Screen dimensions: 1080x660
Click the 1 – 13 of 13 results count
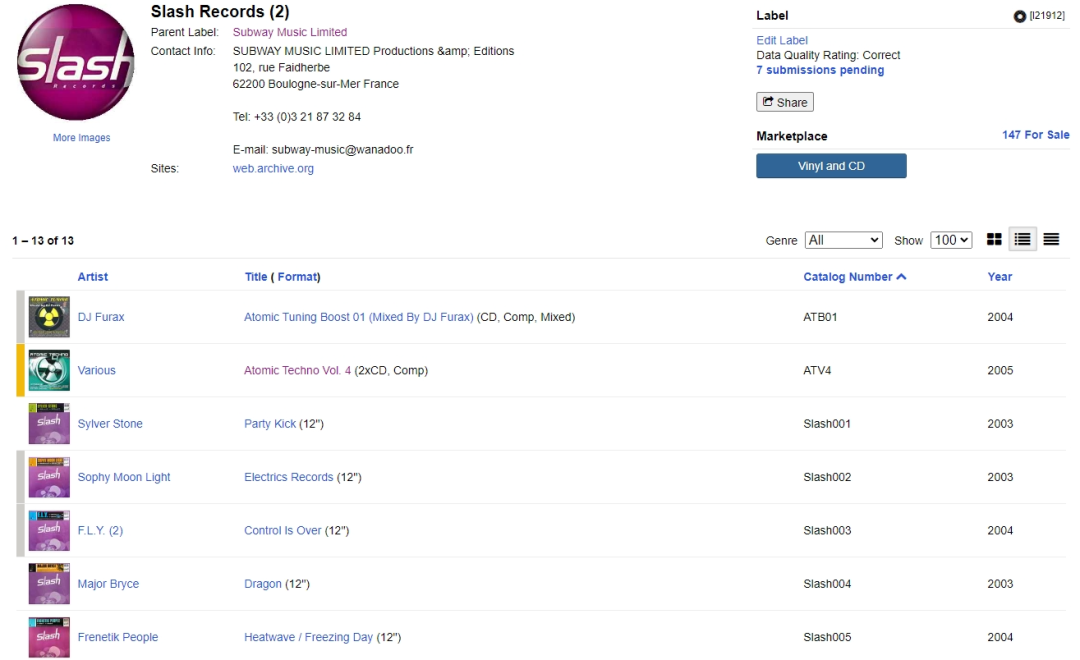pyautogui.click(x=43, y=240)
